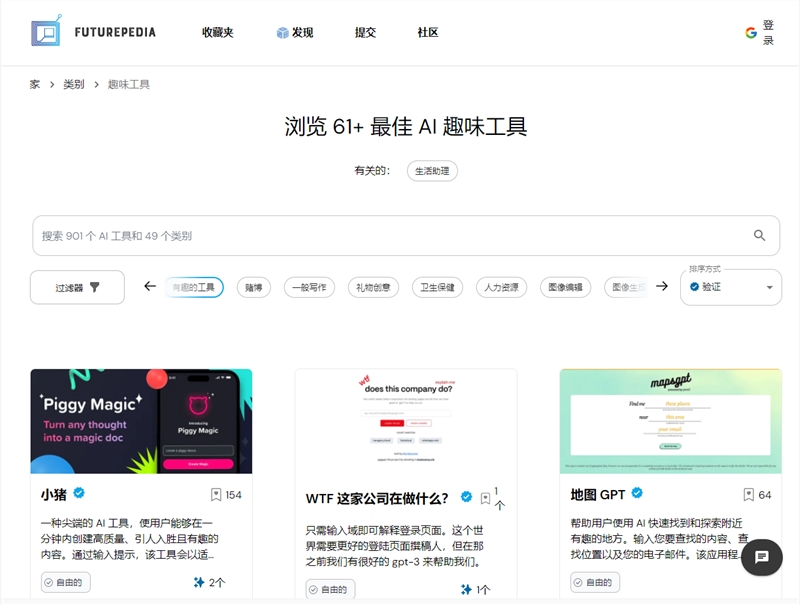Open the floating chat bubble icon
800x605 pixels.
click(761, 557)
